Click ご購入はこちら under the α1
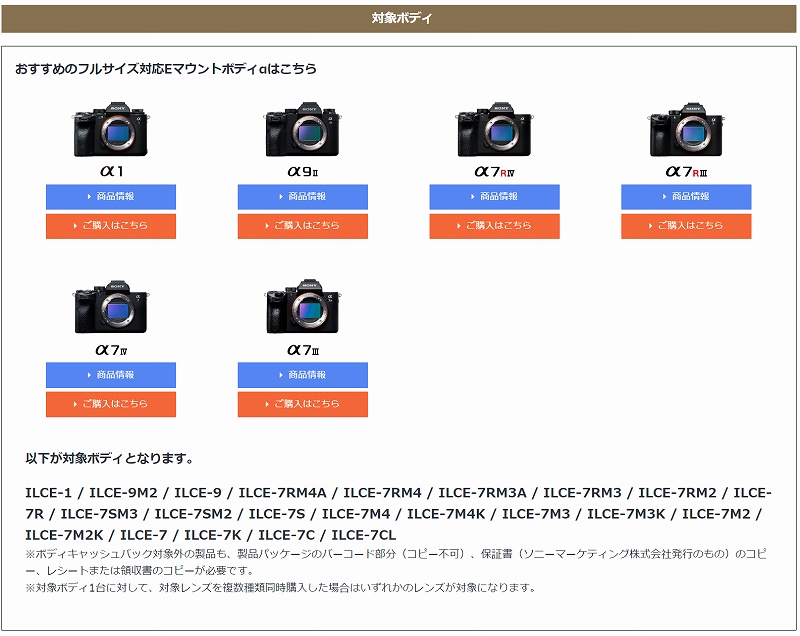The height and width of the screenshot is (636, 800). pos(111,225)
